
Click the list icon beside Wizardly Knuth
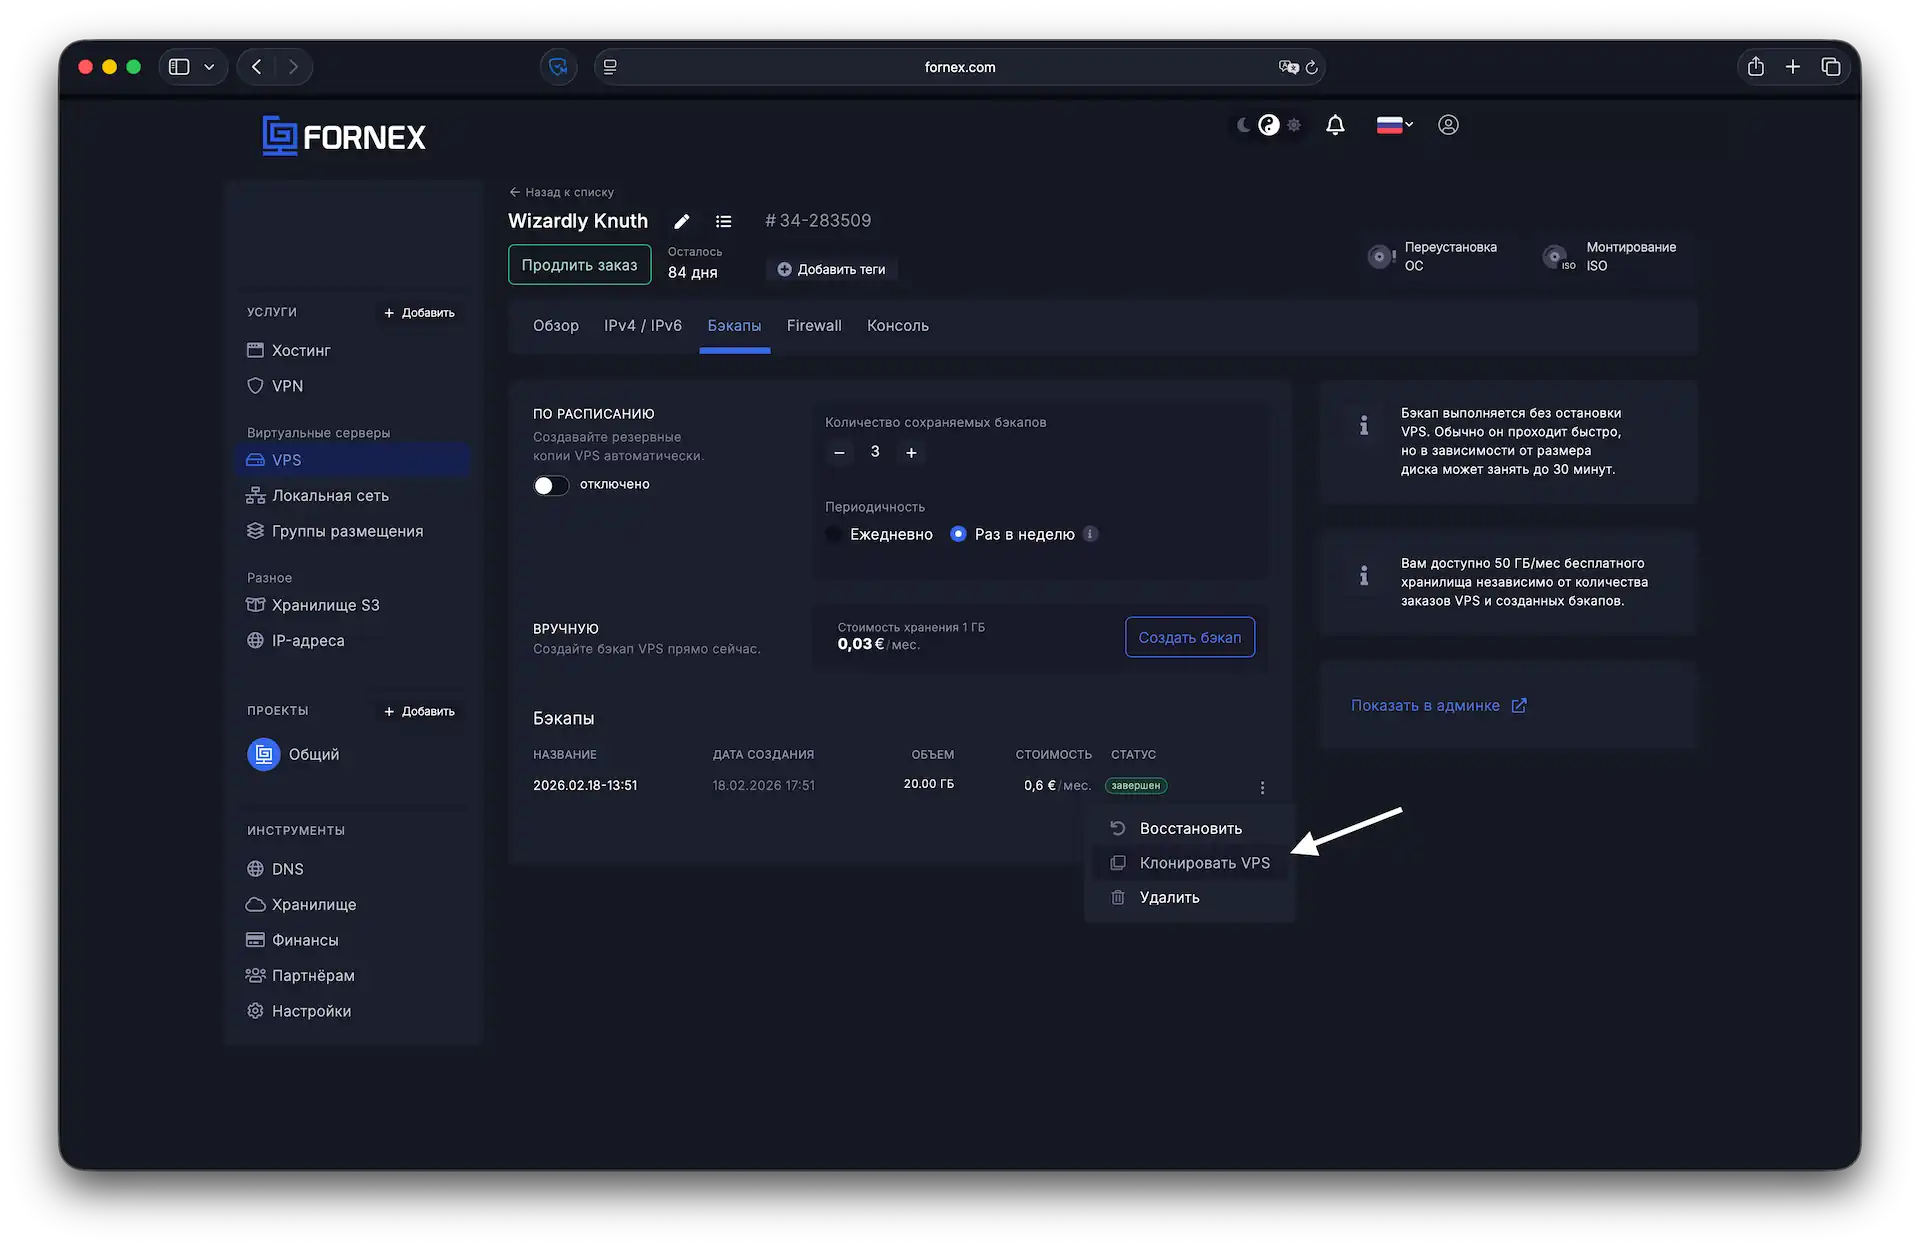(x=723, y=221)
